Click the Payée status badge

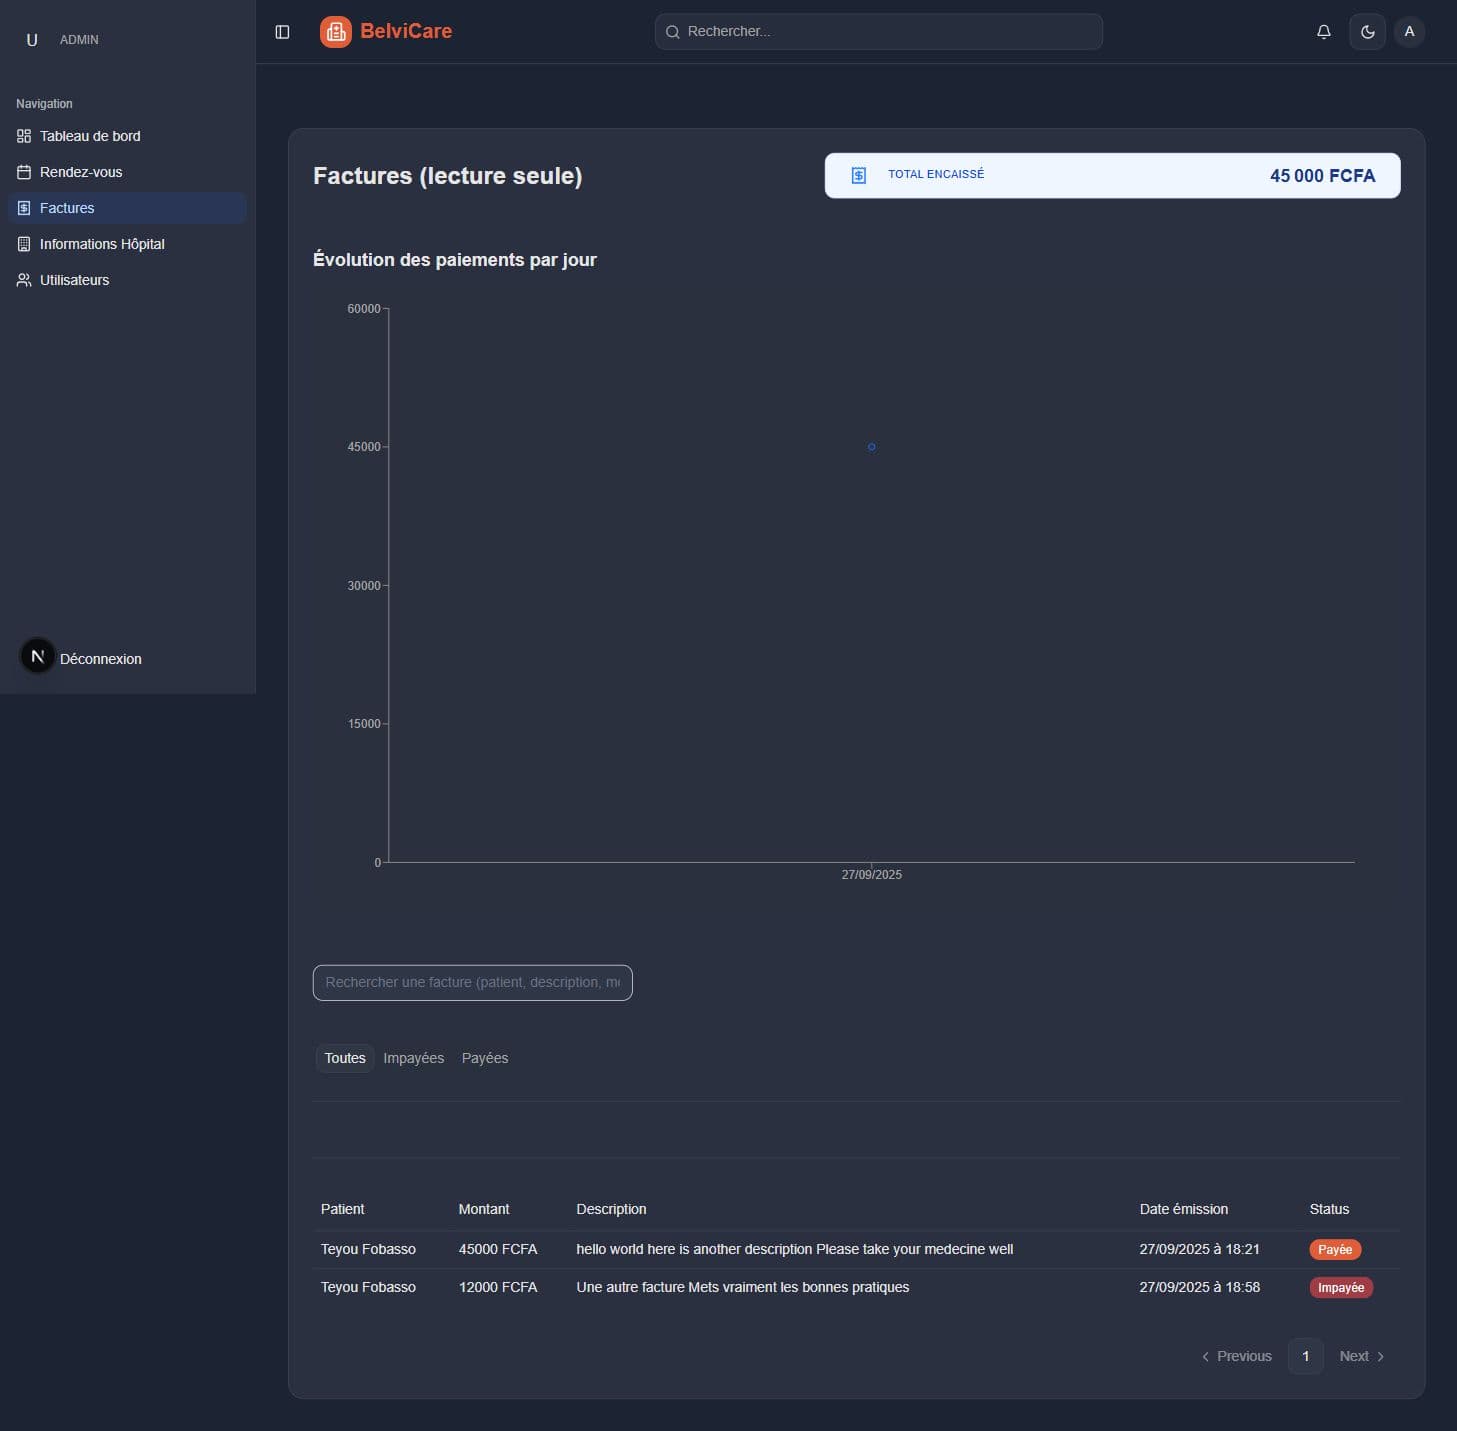[x=1335, y=1249]
